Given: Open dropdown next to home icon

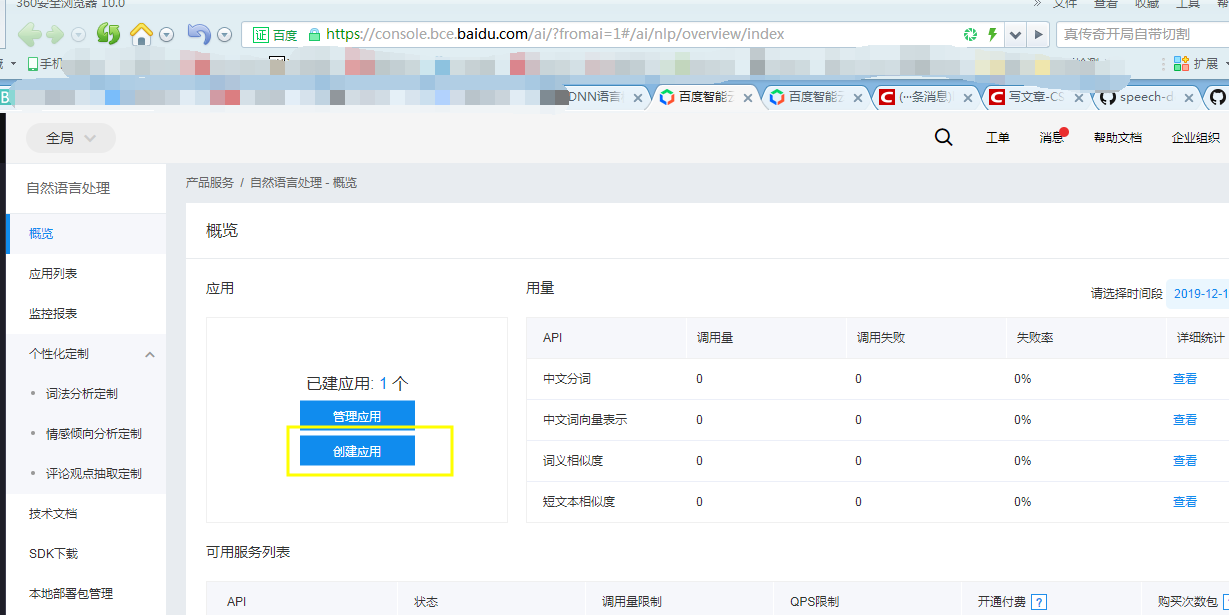Looking at the screenshot, I should [x=166, y=35].
